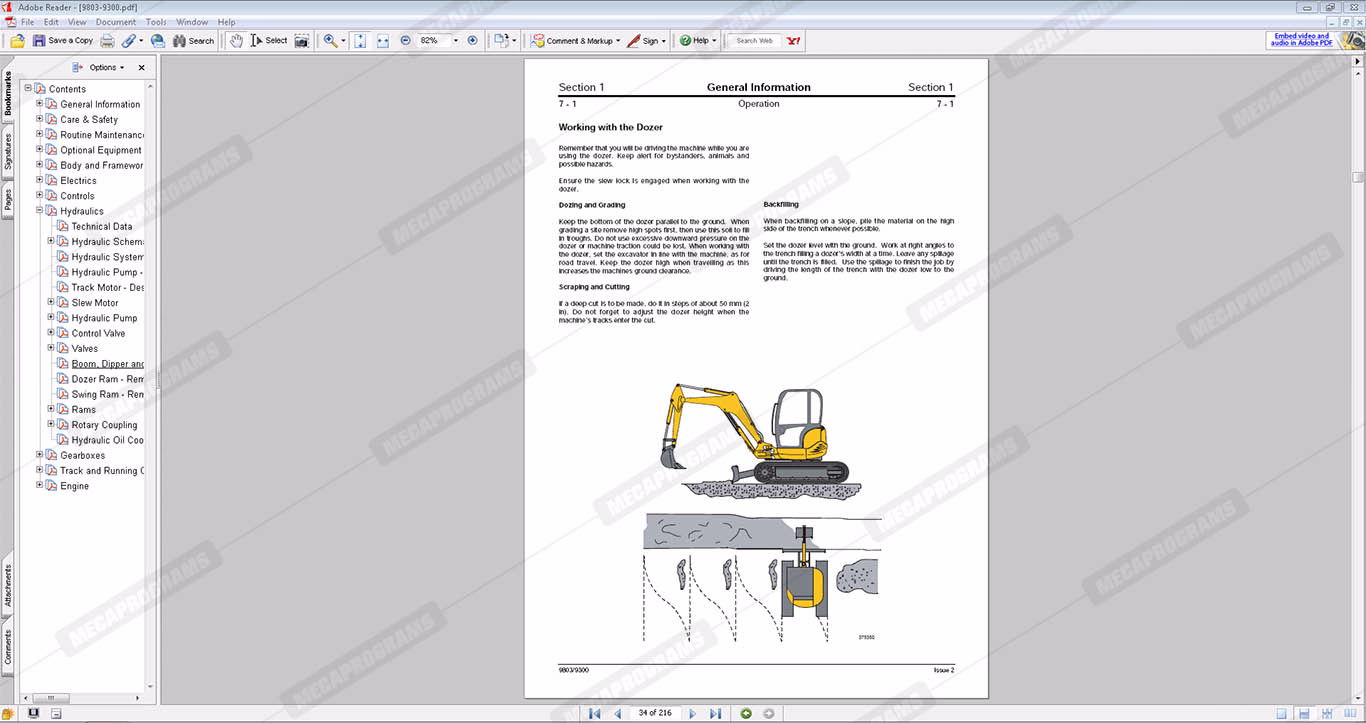Click the Yahoo search icon
The height and width of the screenshot is (723, 1366).
794,41
